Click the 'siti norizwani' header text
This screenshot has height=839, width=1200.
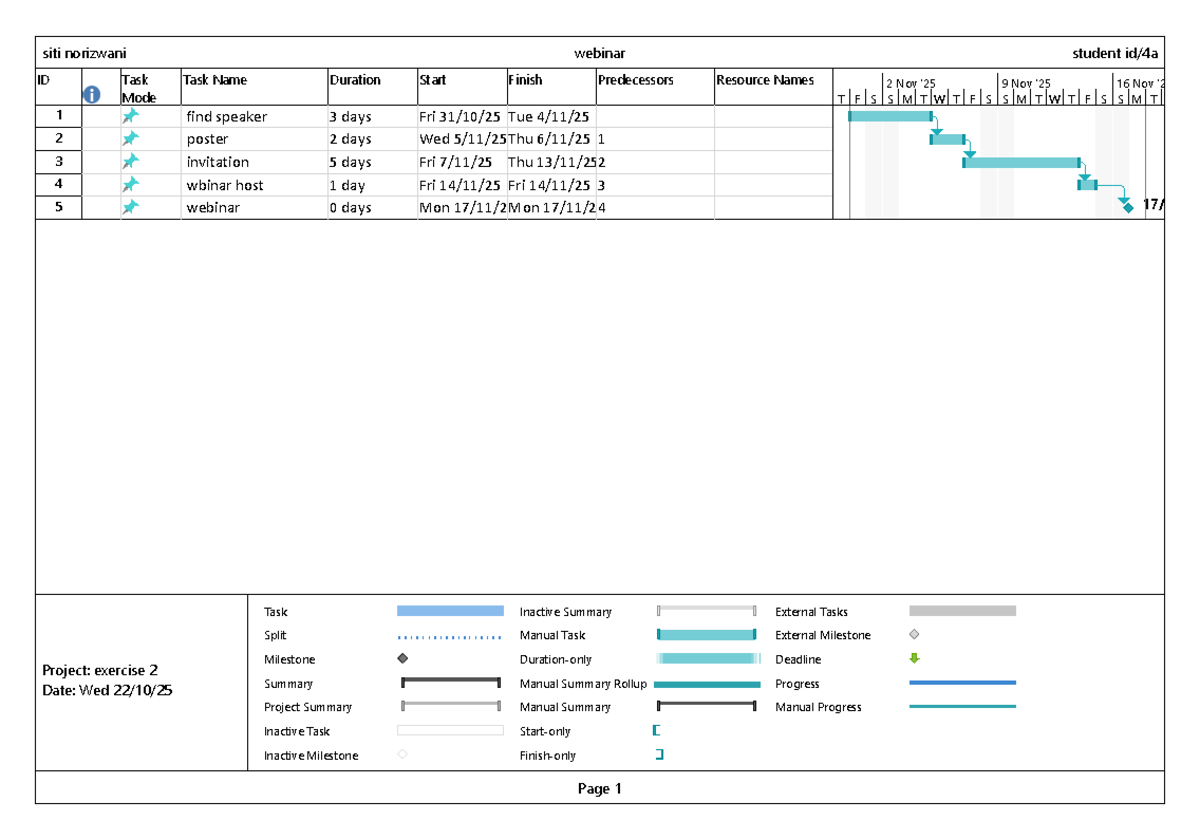84,54
